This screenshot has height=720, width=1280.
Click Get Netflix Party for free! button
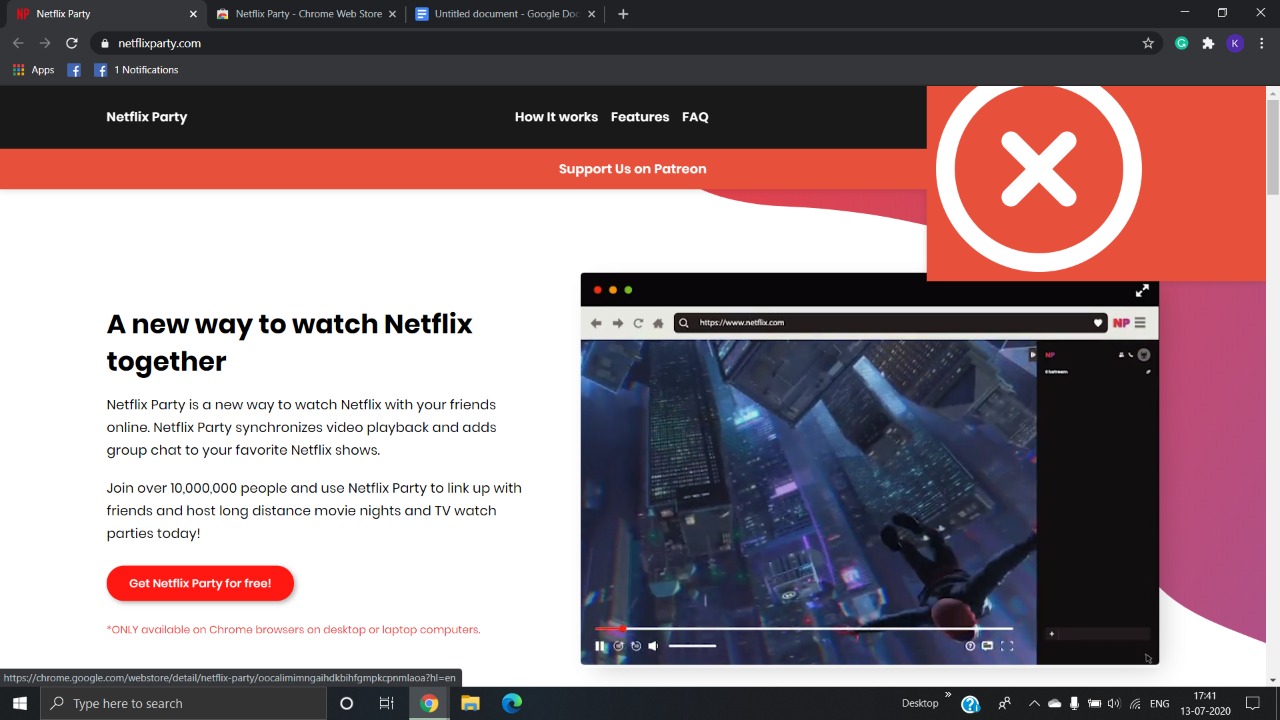point(200,583)
